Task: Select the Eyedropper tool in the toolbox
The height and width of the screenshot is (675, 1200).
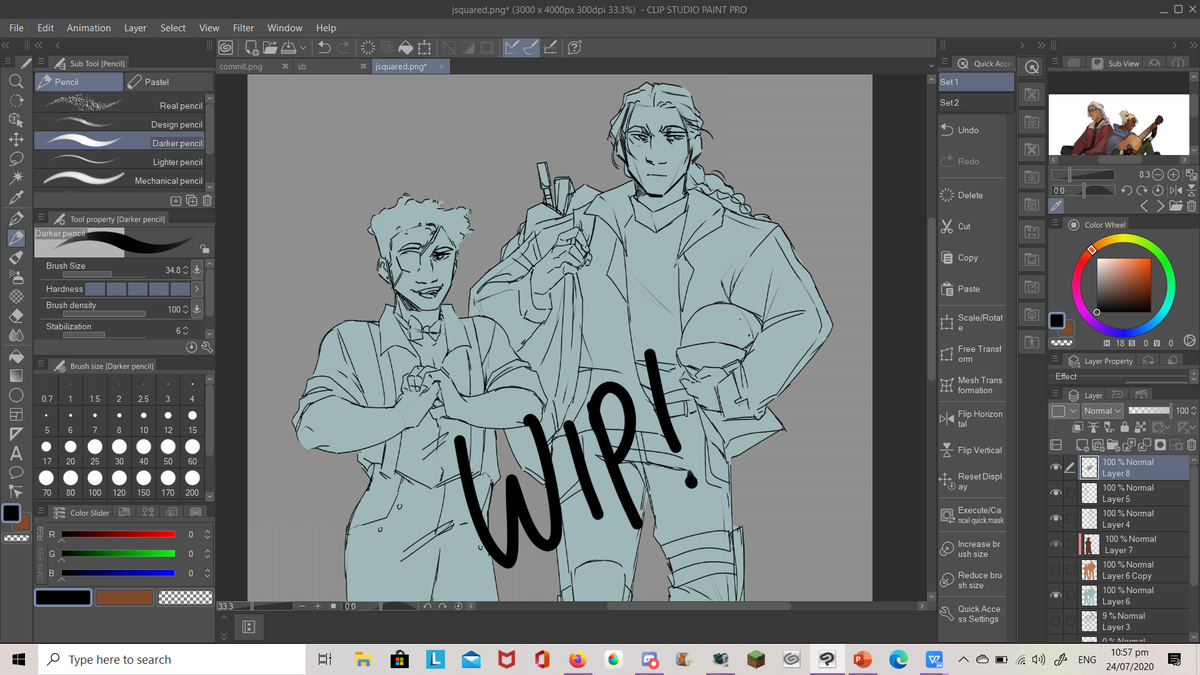Action: point(15,196)
